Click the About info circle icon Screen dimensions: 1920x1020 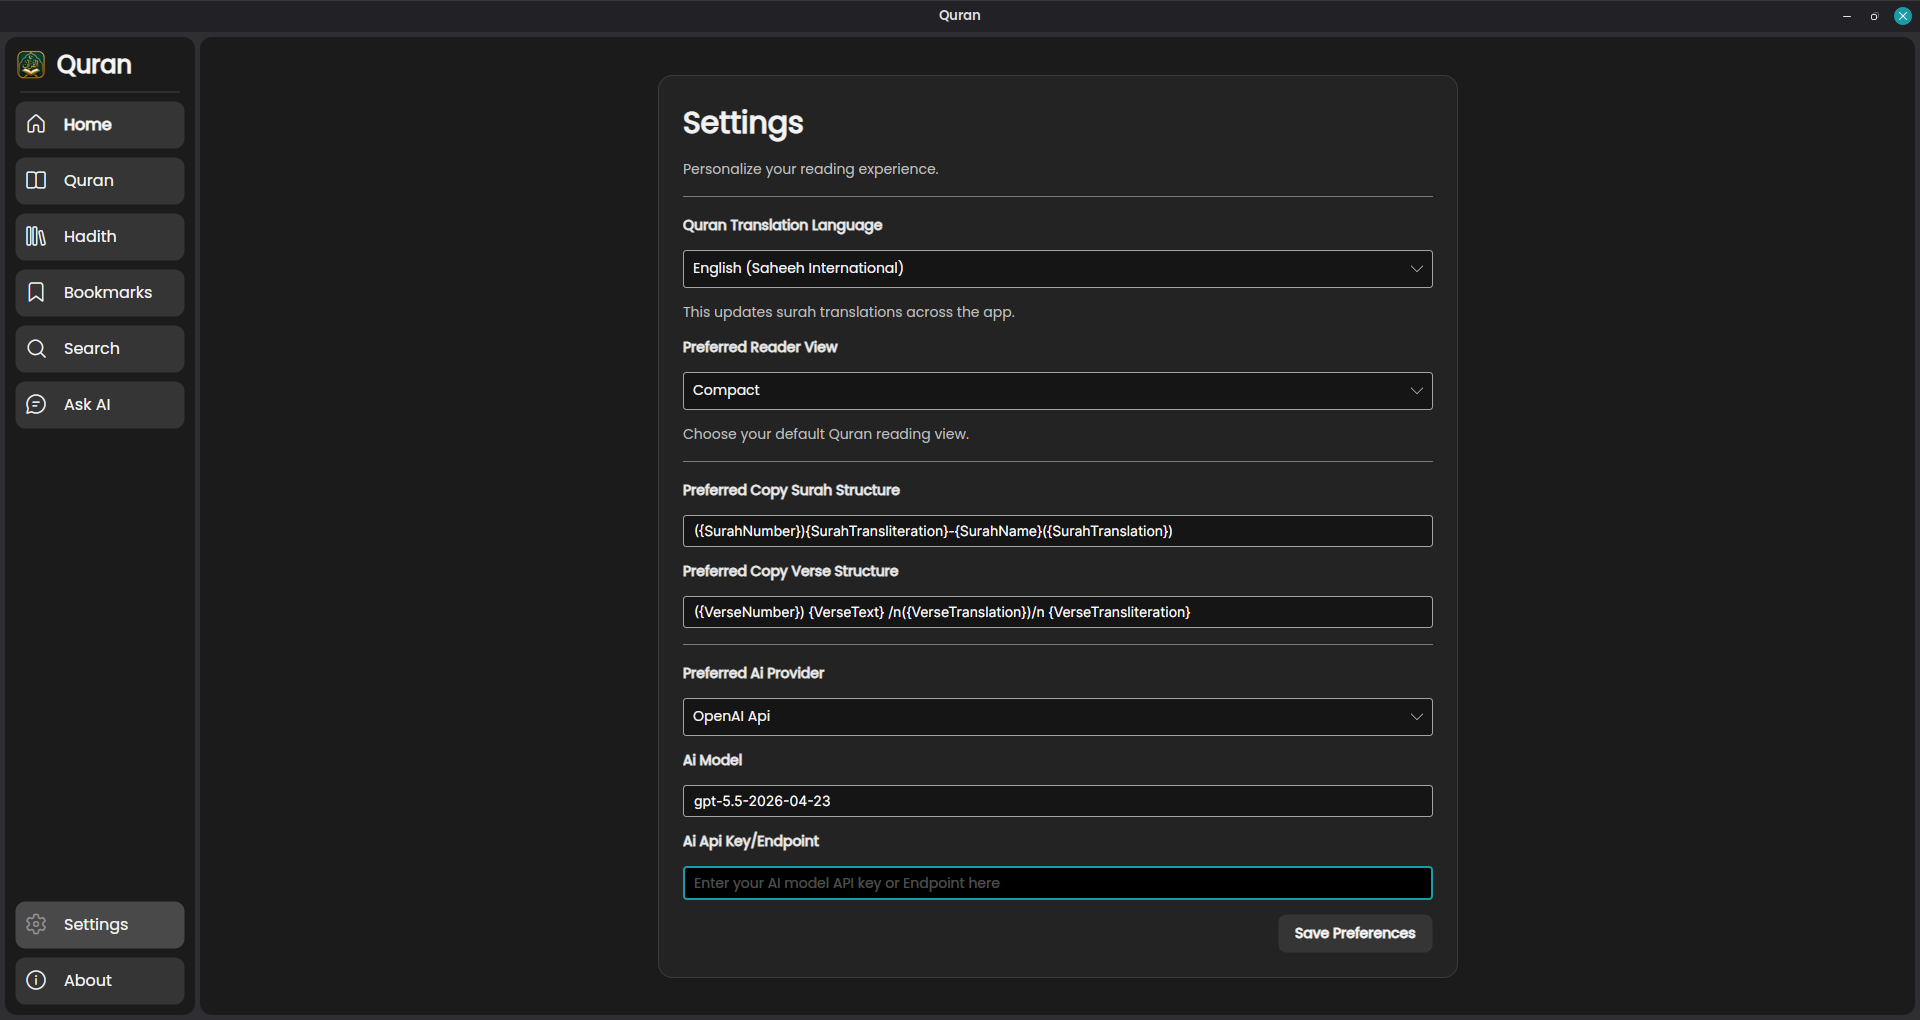click(36, 980)
